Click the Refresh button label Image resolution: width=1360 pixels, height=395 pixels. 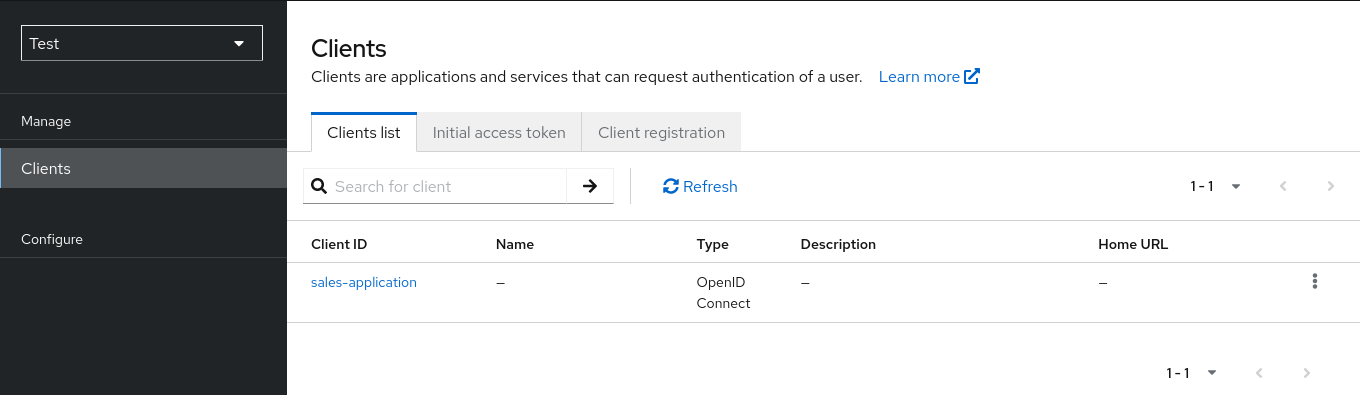pyautogui.click(x=710, y=186)
